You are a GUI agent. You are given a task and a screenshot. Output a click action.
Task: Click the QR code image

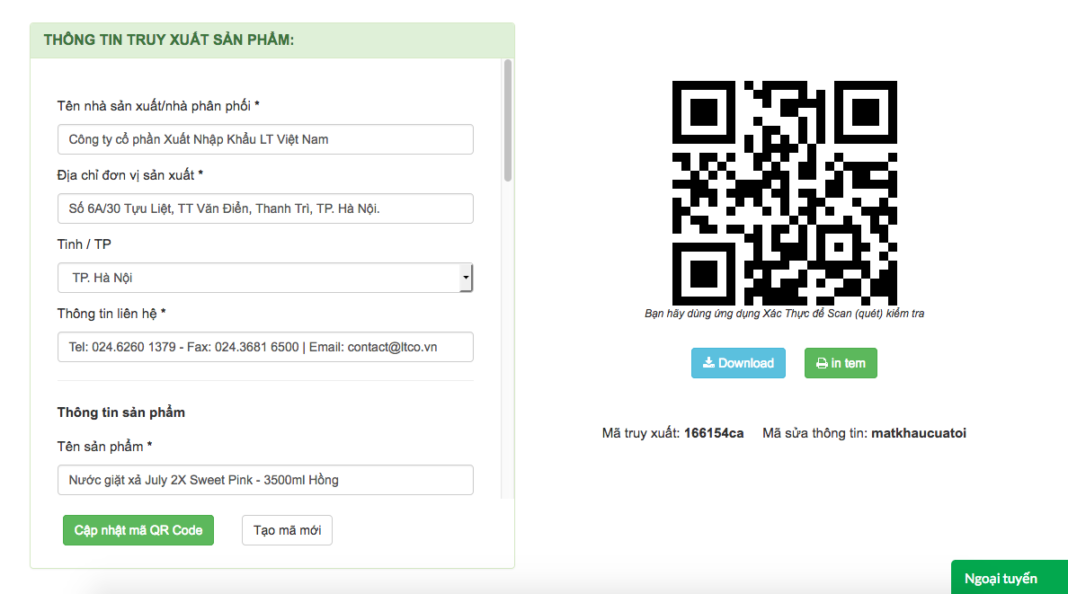tap(784, 193)
